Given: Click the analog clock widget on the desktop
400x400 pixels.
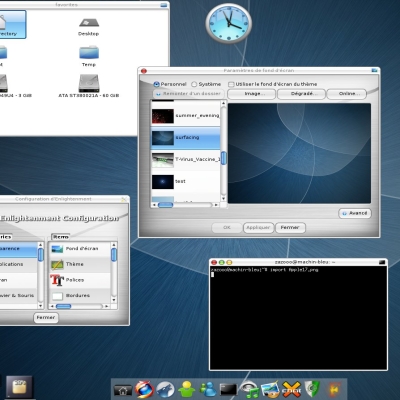Looking at the screenshot, I should click(x=228, y=23).
